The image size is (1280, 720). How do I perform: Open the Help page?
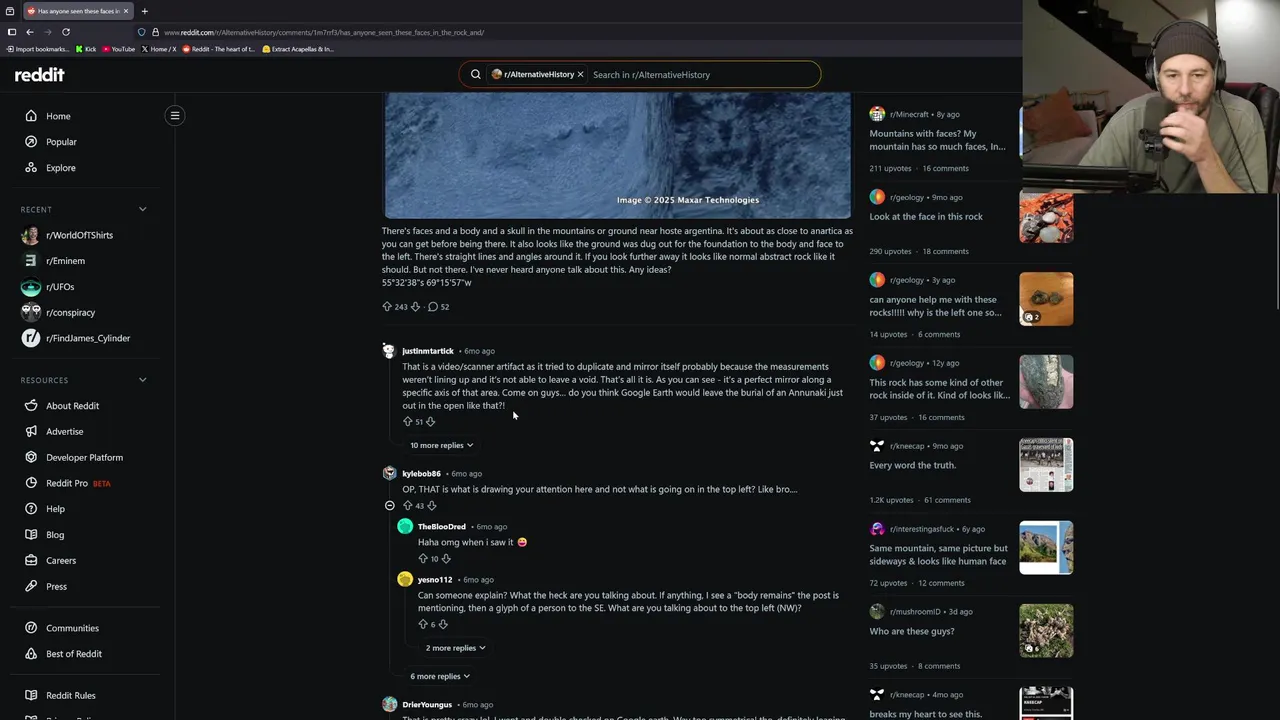click(x=55, y=509)
